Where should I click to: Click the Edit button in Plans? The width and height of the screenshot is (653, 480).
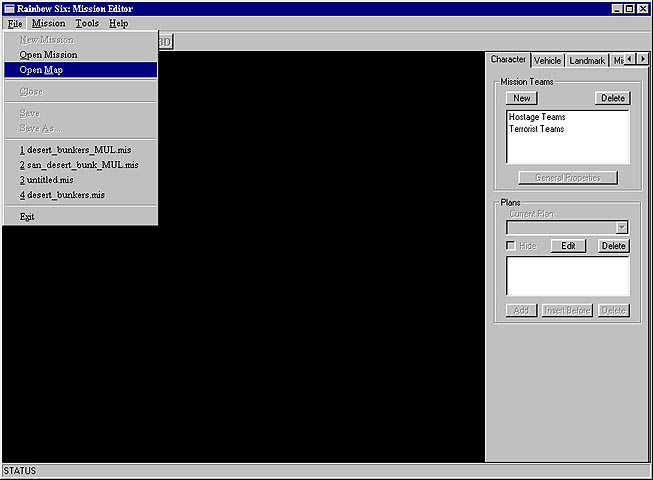pos(568,246)
